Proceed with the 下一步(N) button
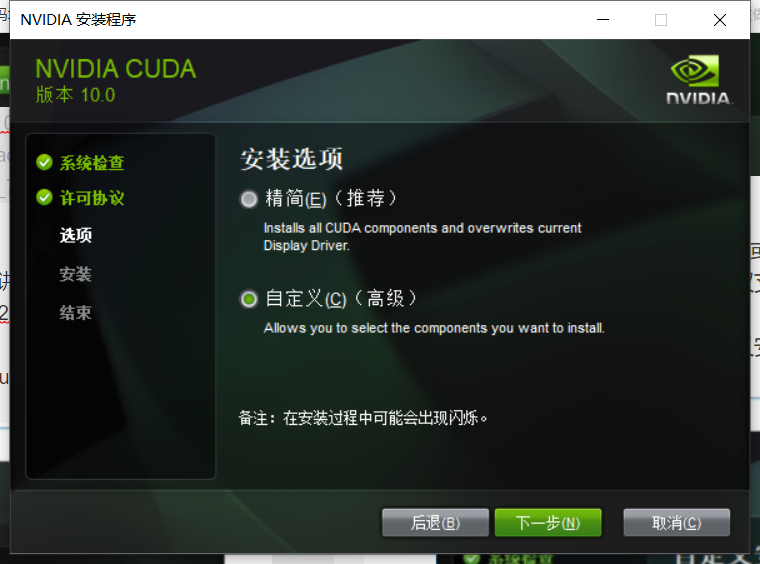Image resolution: width=760 pixels, height=564 pixels. point(548,523)
